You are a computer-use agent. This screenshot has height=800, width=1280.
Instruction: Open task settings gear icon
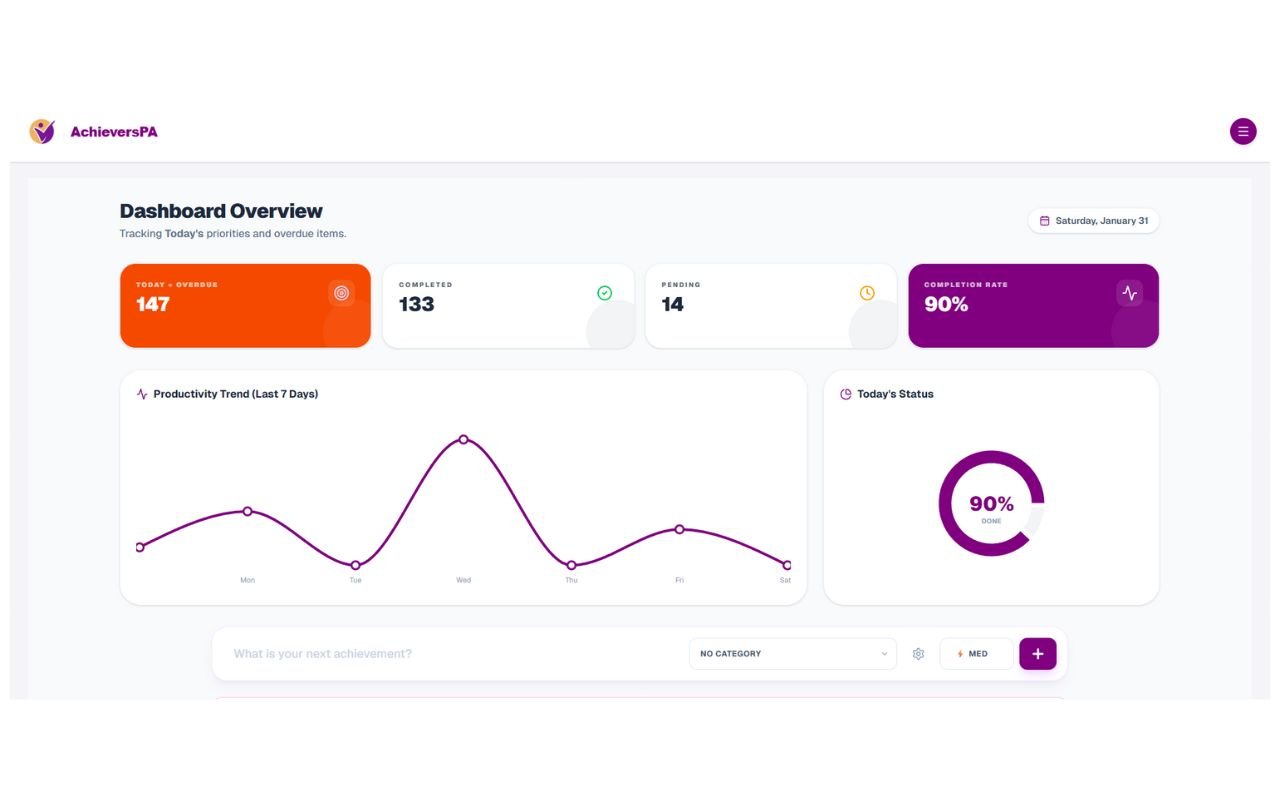(x=918, y=654)
